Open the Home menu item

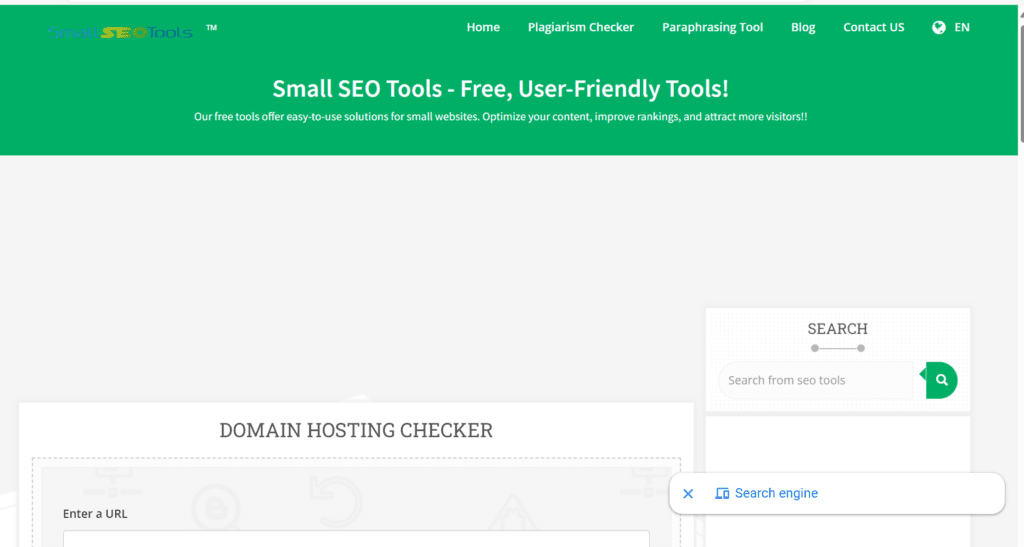[x=483, y=27]
